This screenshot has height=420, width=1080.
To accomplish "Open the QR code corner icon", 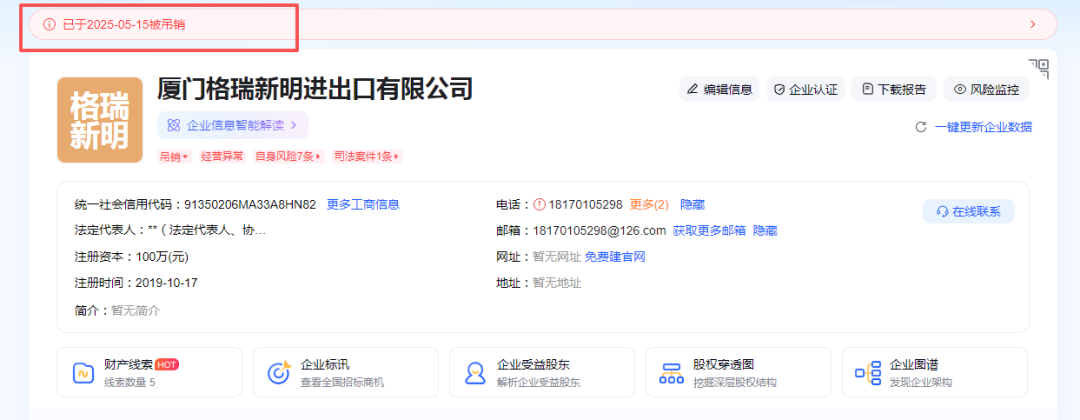I will 1039,68.
